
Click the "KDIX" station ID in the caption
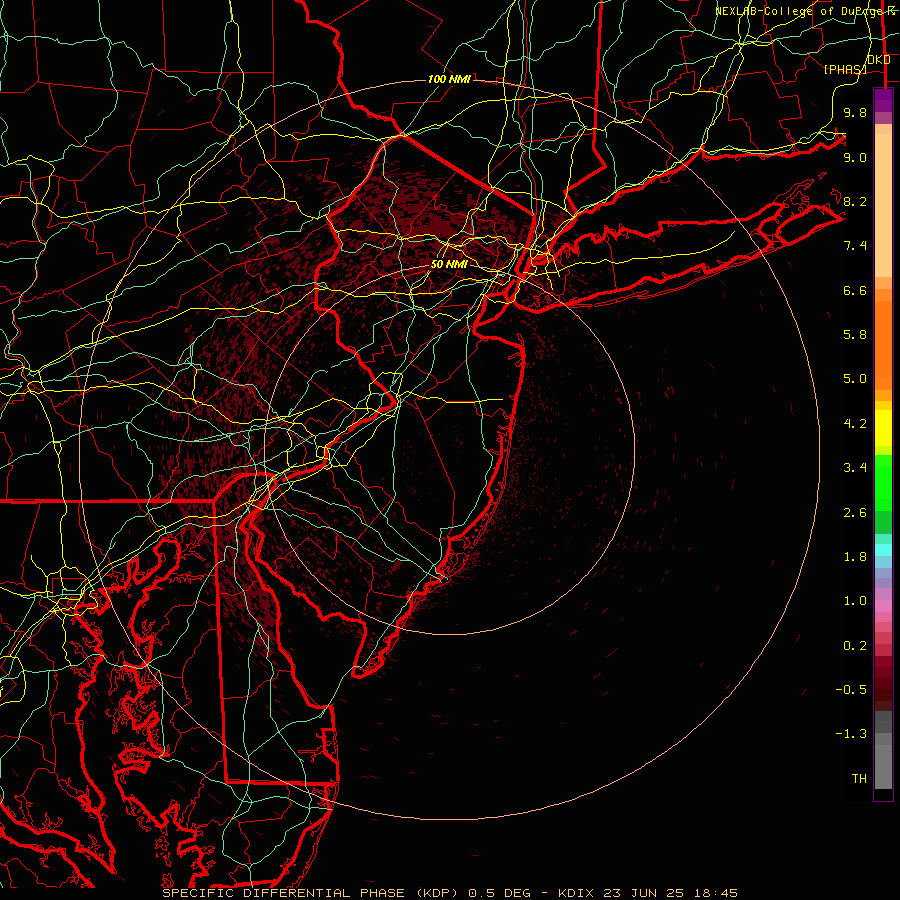577,893
